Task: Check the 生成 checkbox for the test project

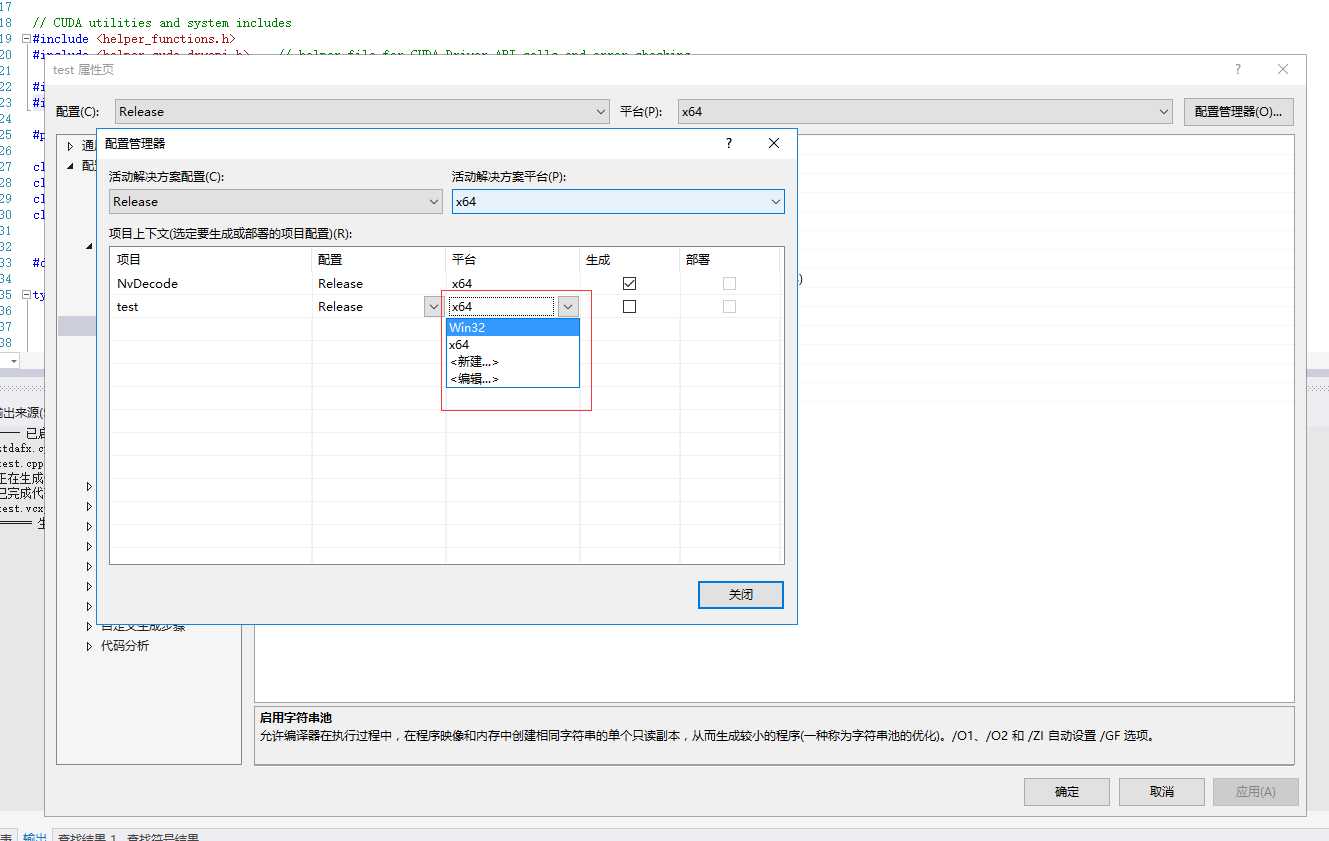Action: (629, 306)
